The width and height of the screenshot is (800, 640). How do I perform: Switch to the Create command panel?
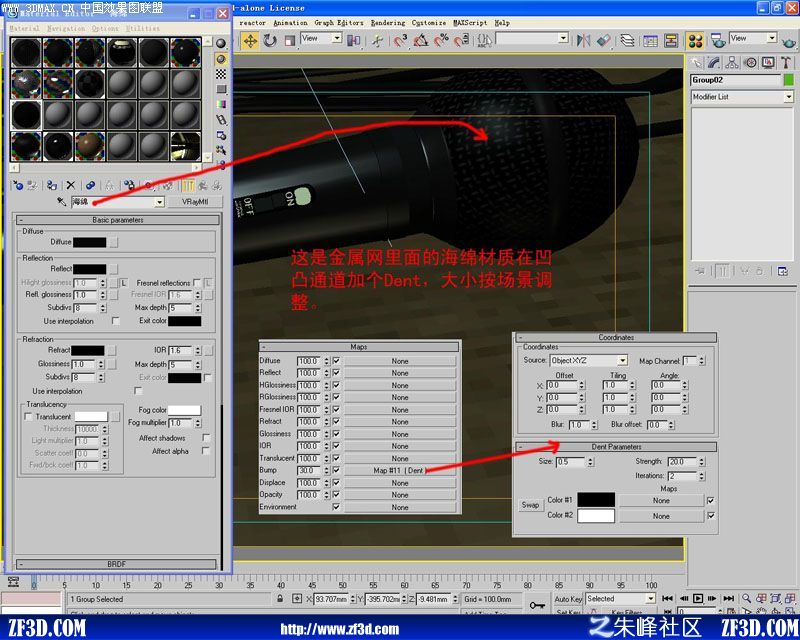pyautogui.click(x=696, y=63)
